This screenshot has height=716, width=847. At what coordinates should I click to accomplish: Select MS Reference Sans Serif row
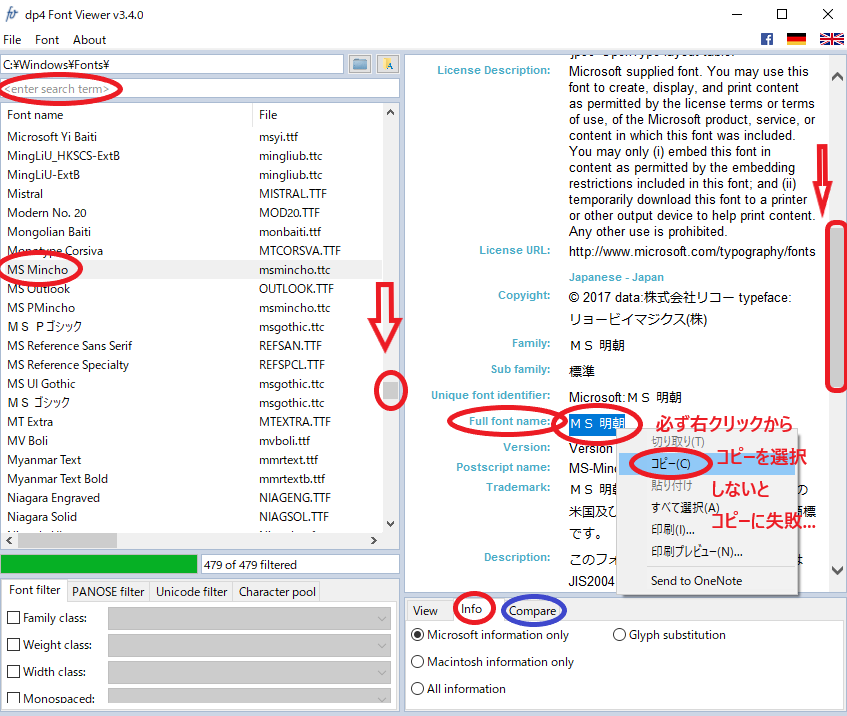click(x=192, y=345)
